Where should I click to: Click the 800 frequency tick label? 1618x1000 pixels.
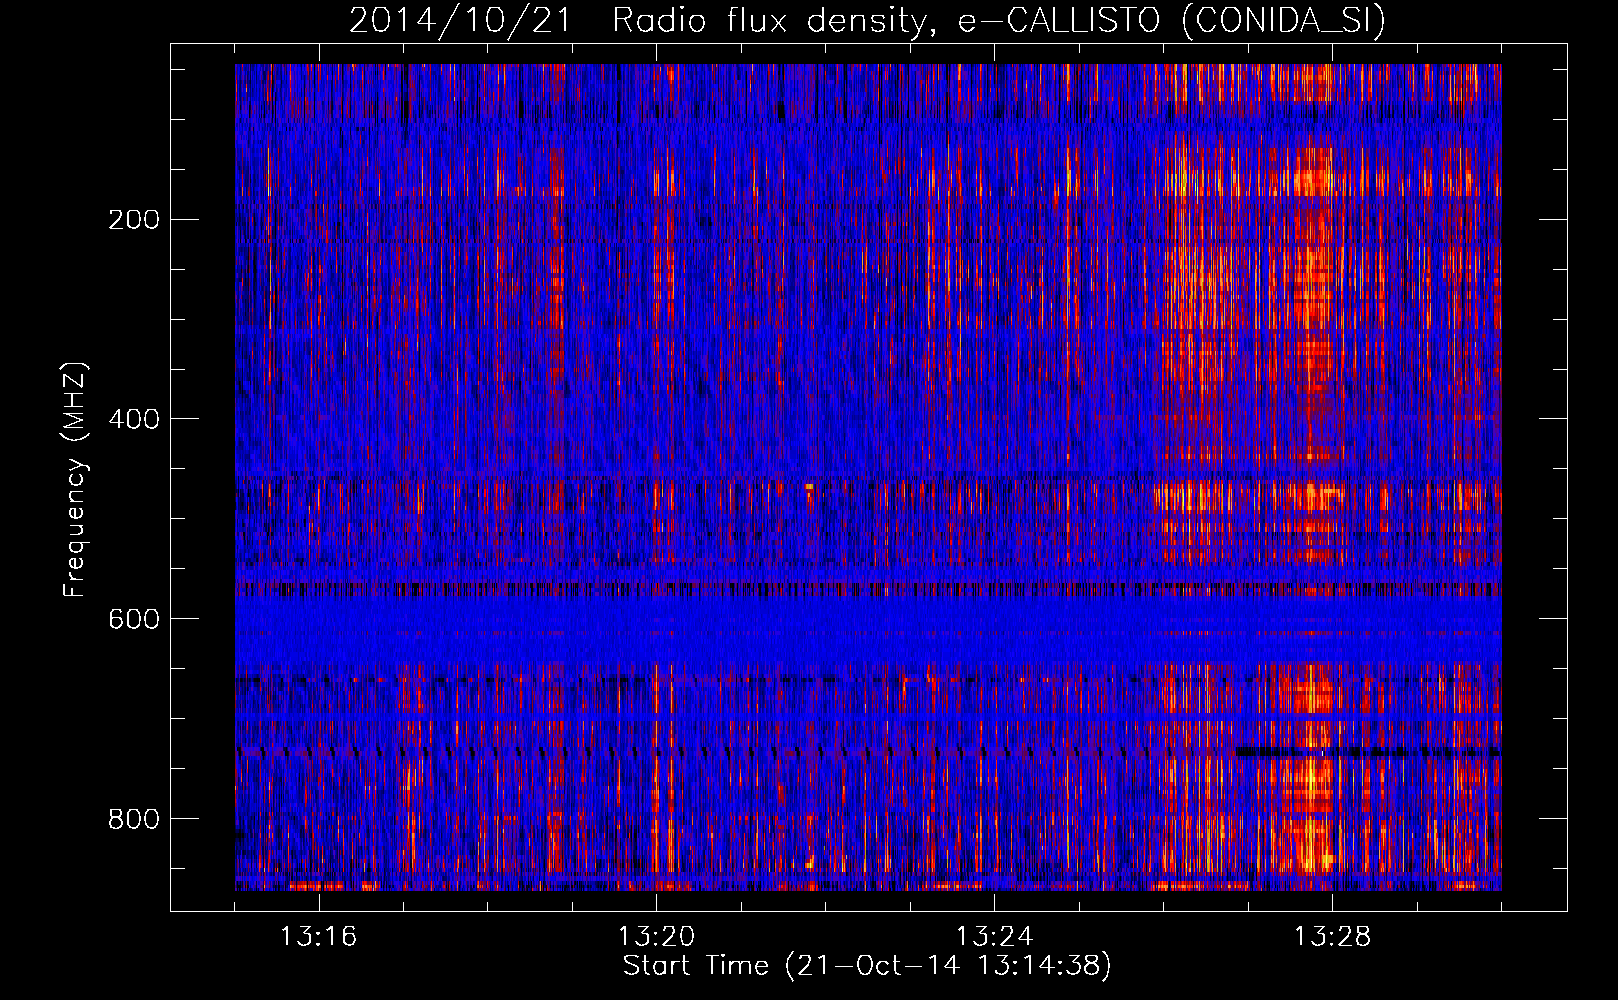[134, 819]
